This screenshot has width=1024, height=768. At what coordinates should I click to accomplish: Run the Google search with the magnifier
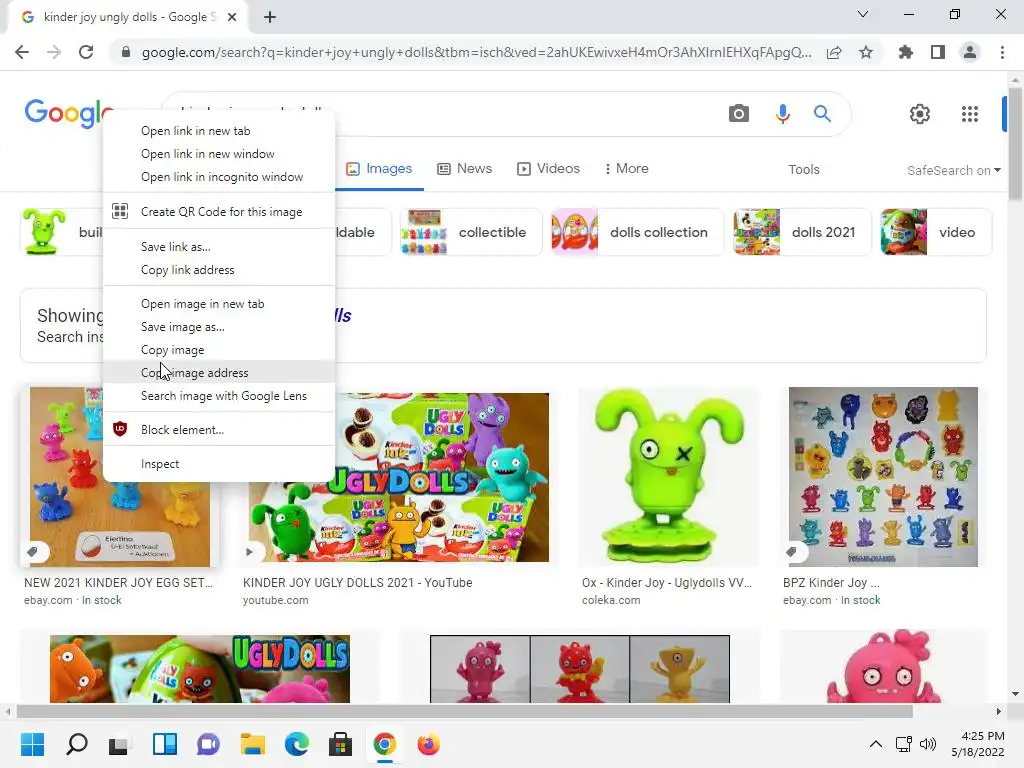click(x=822, y=114)
